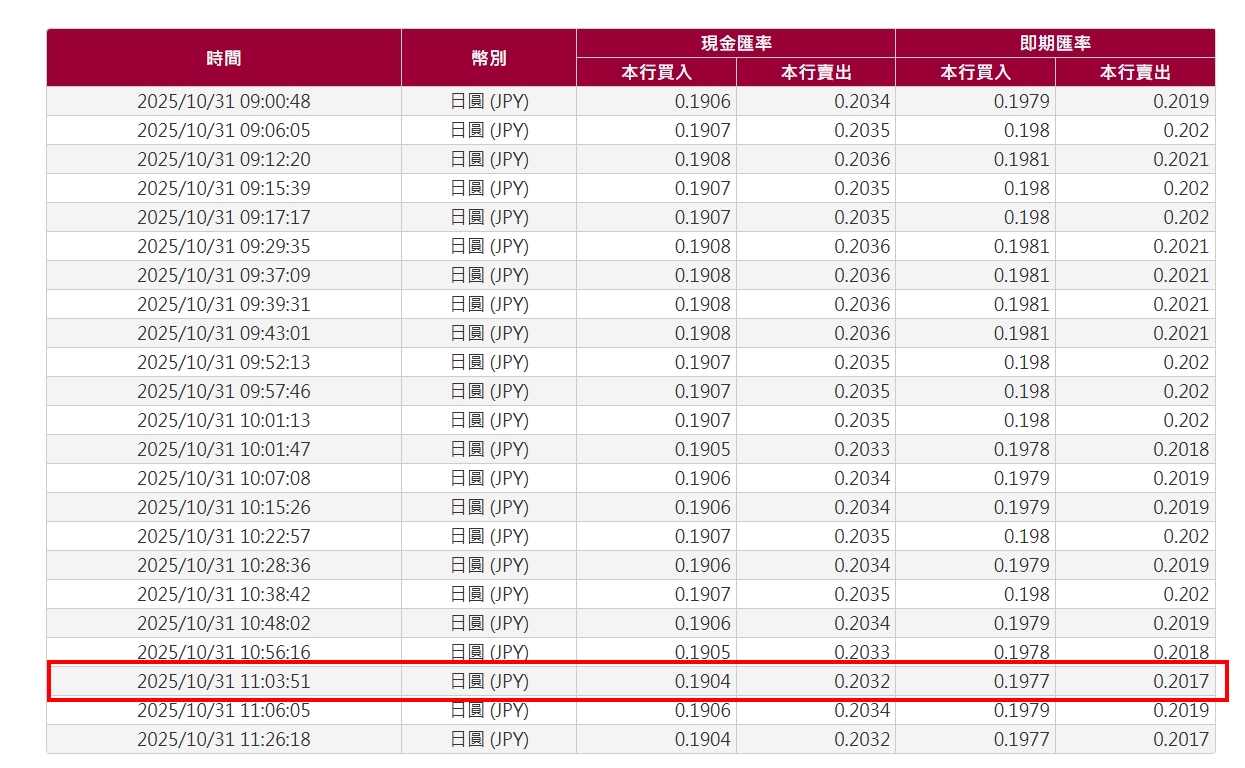This screenshot has width=1245, height=768.
Task: Click the highlighted 11:03:51 timestamp cell
Action: click(224, 682)
